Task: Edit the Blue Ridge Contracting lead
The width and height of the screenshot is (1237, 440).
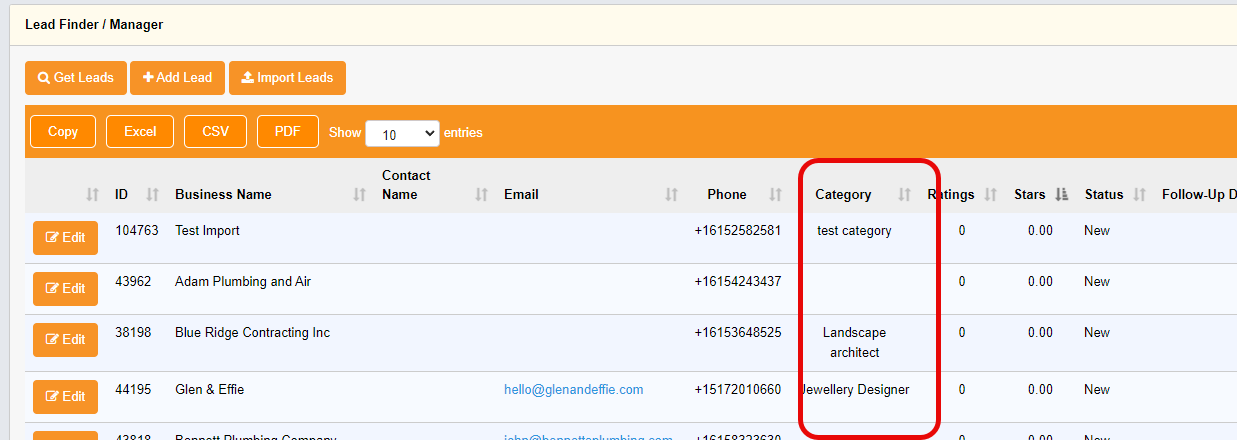Action: pyautogui.click(x=66, y=340)
